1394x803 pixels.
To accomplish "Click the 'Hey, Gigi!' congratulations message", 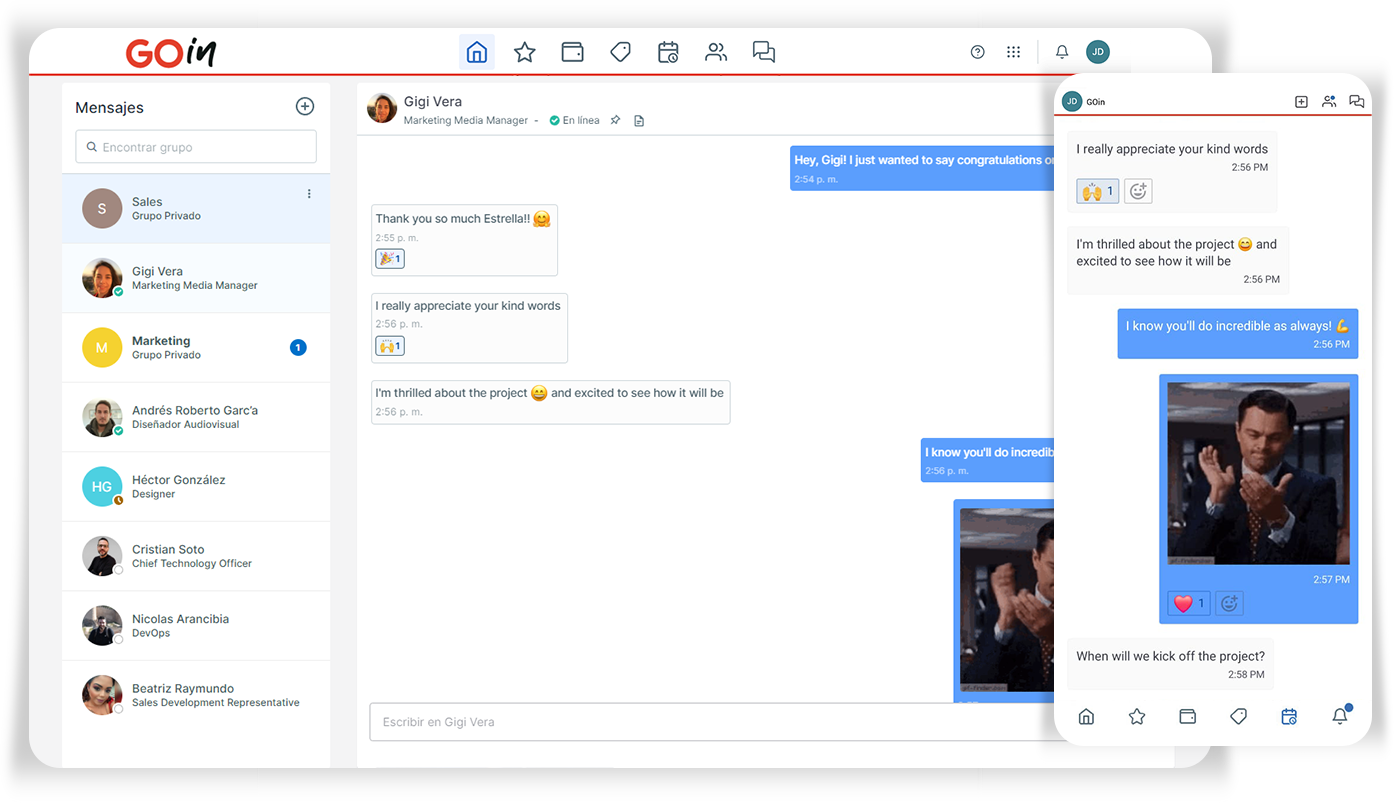I will point(922,168).
